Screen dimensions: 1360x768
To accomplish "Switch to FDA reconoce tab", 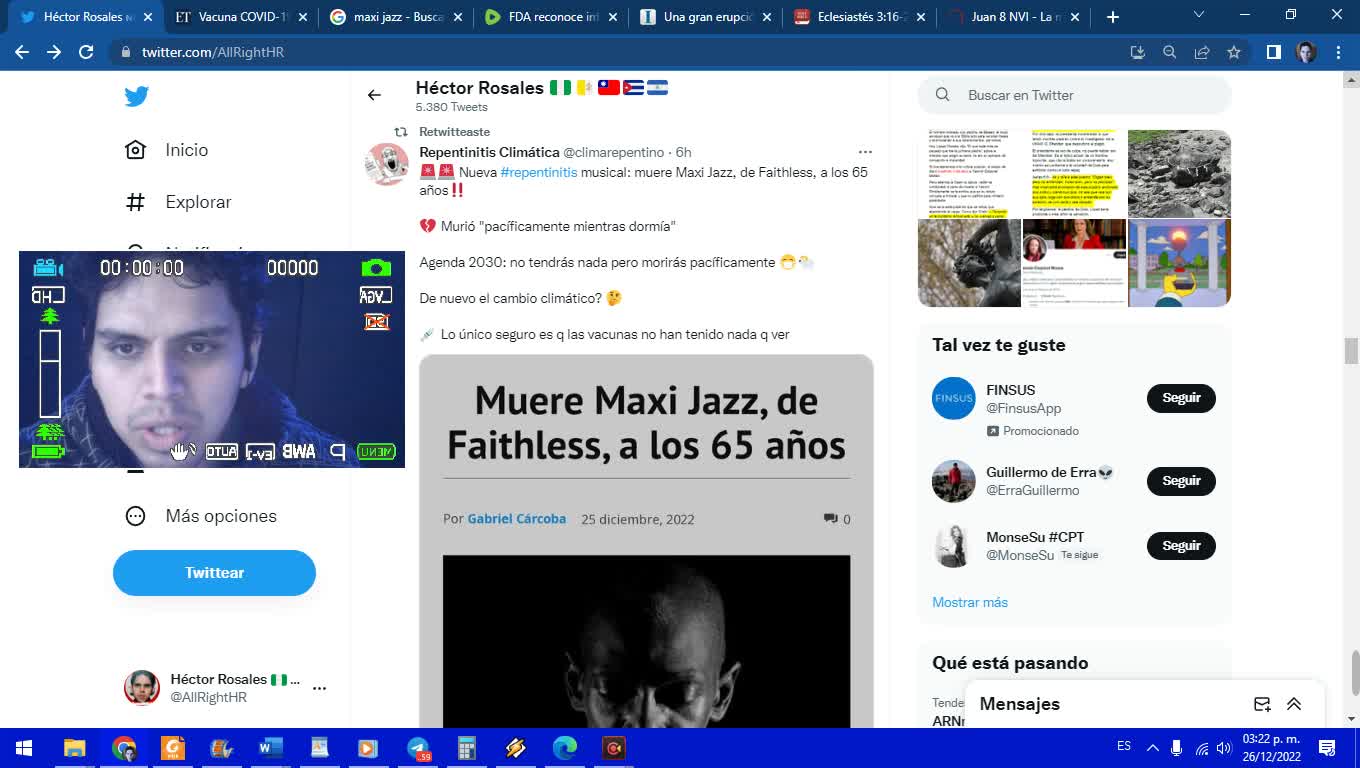I will 550,17.
